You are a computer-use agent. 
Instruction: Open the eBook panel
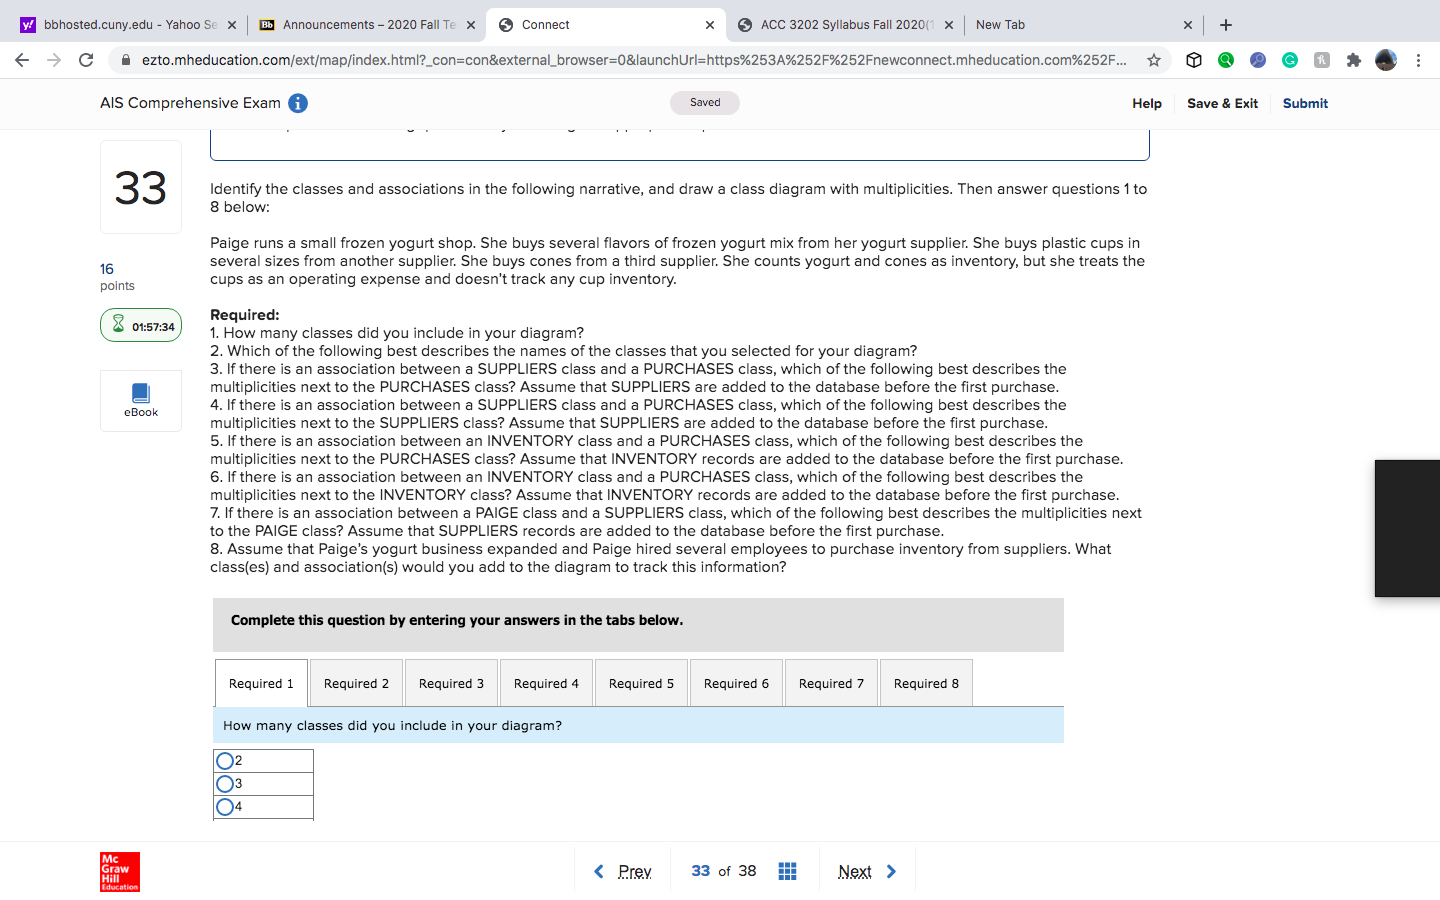point(140,400)
